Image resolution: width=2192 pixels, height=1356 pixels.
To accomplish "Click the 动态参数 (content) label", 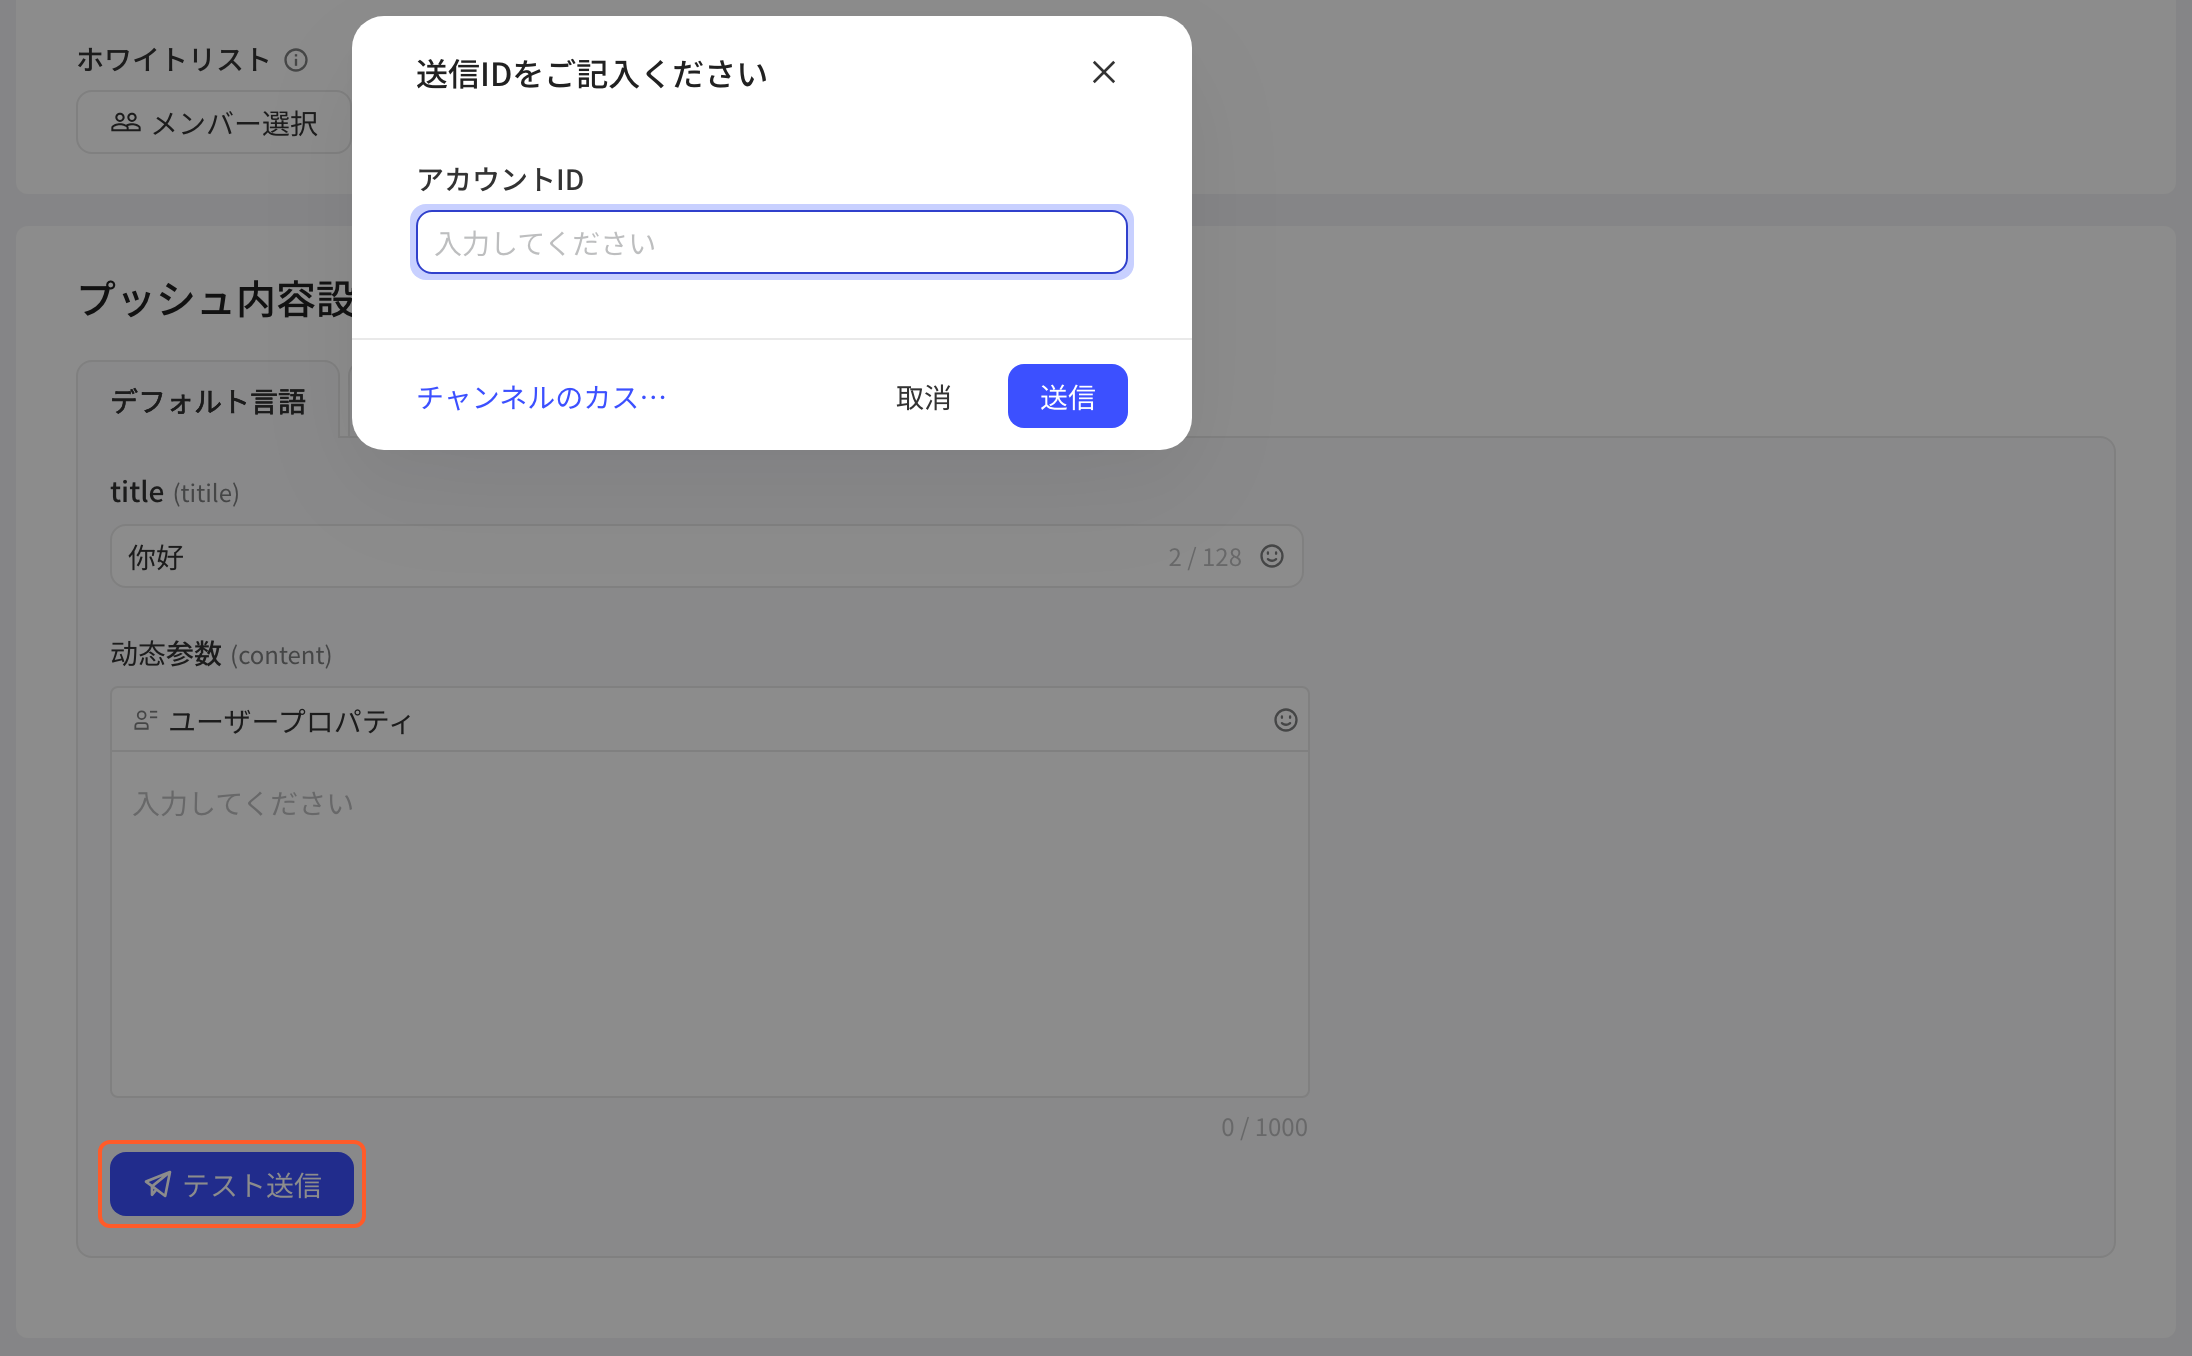I will point(221,654).
